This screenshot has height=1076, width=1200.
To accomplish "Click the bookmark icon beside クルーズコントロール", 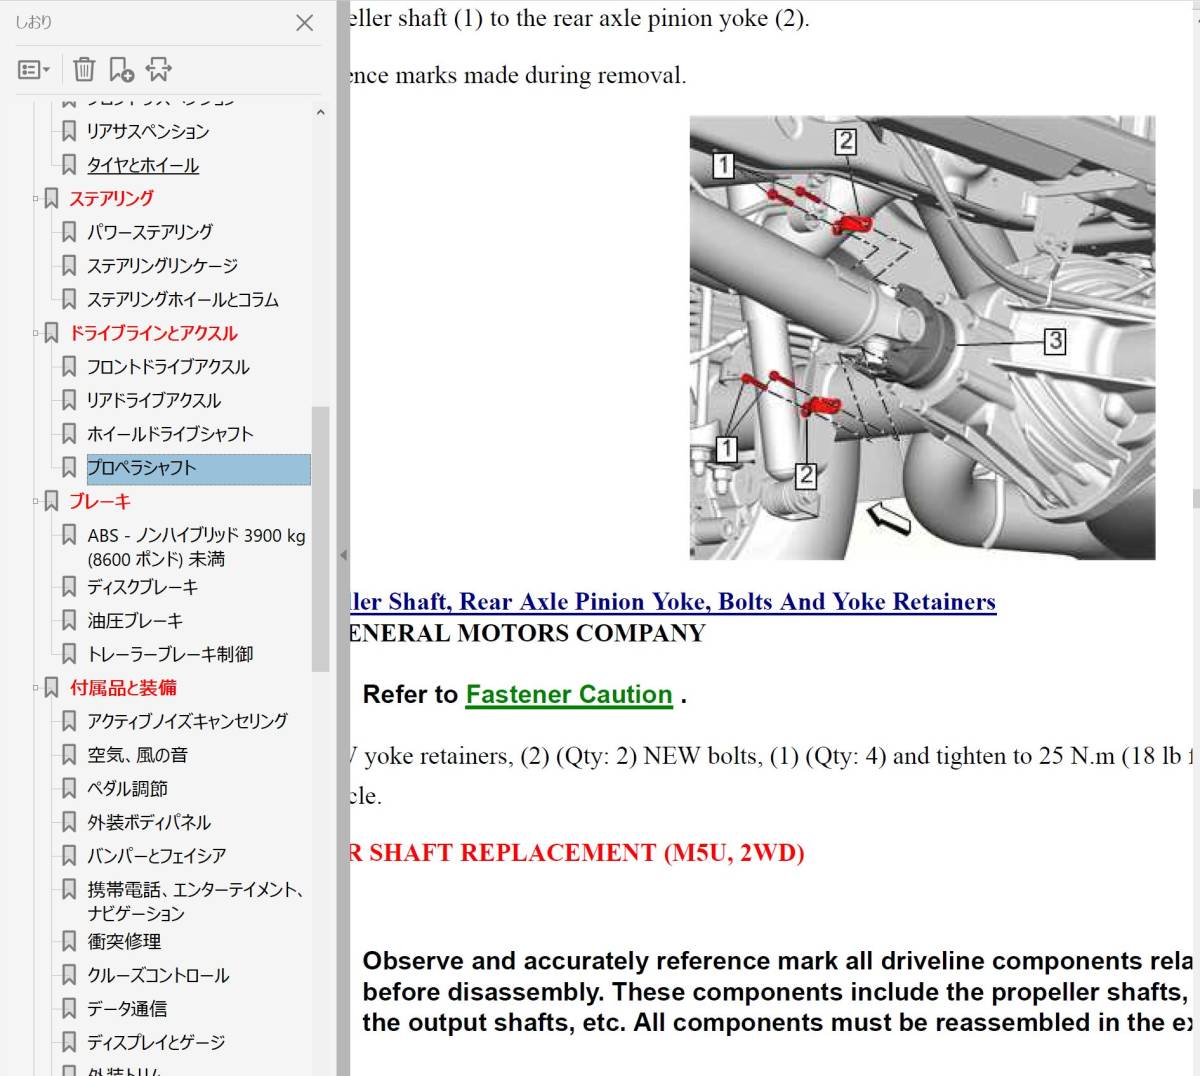I will pyautogui.click(x=69, y=975).
